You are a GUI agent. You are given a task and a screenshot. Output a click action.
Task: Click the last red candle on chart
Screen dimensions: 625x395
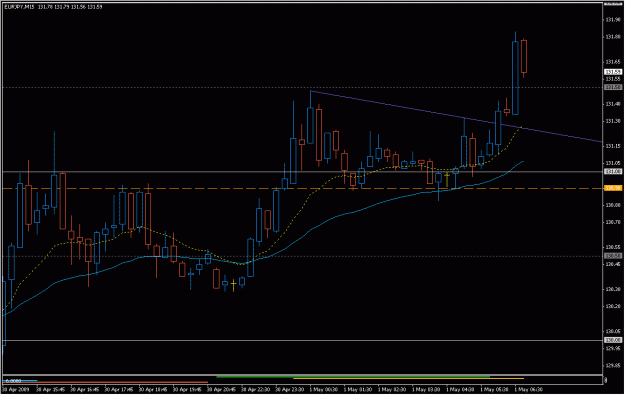pos(524,56)
